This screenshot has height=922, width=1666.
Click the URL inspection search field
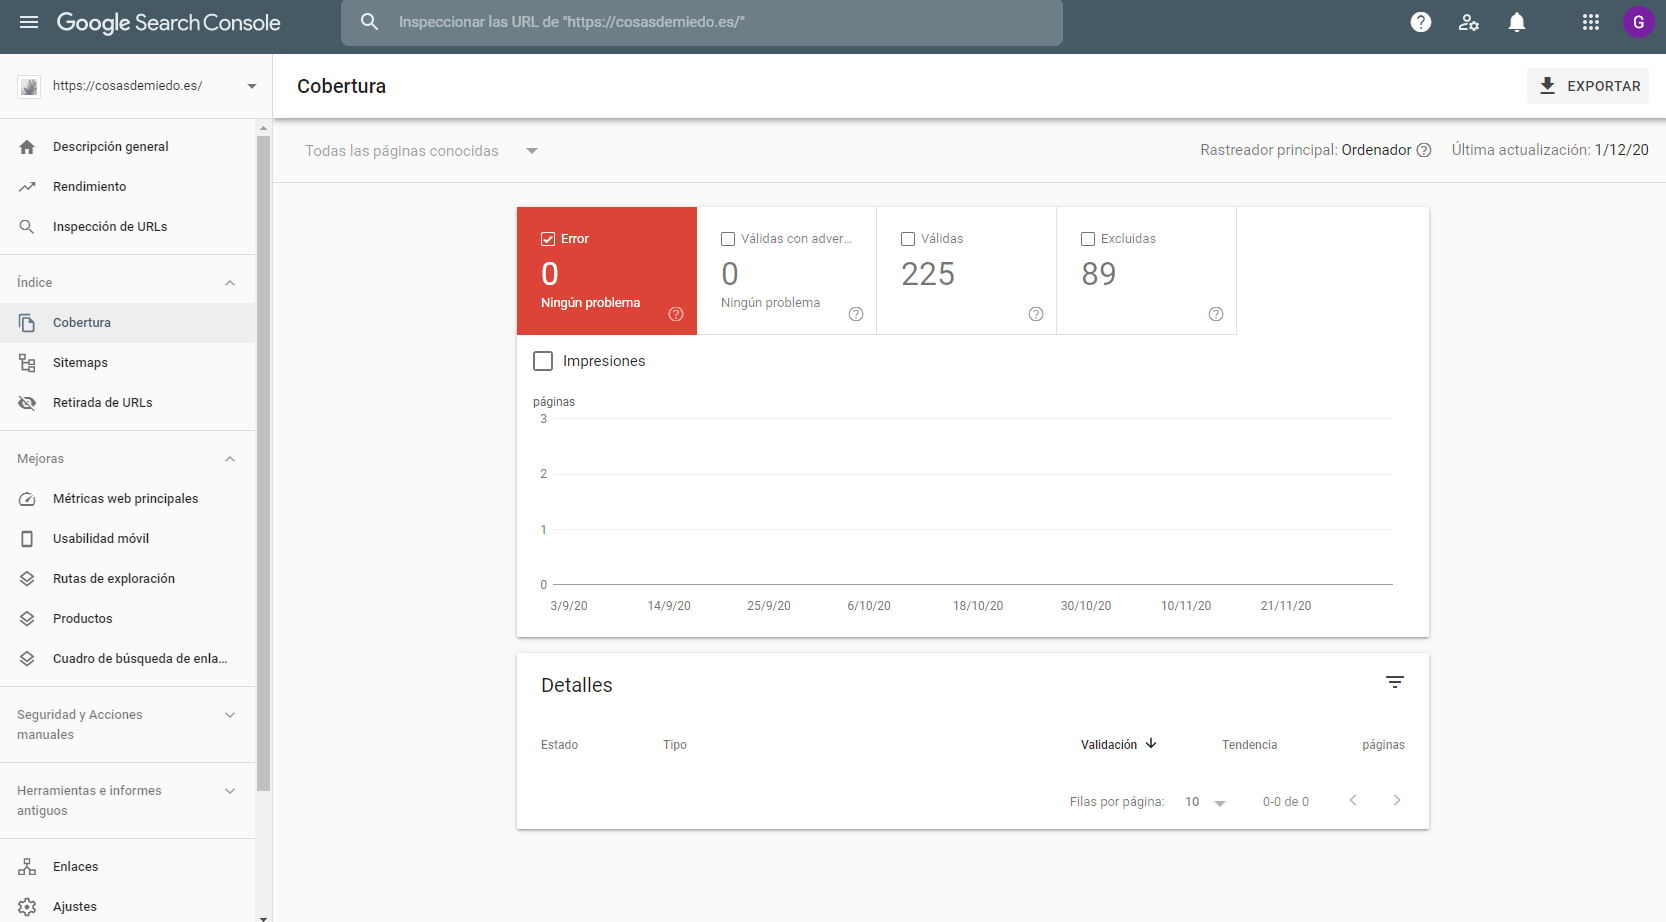702,22
